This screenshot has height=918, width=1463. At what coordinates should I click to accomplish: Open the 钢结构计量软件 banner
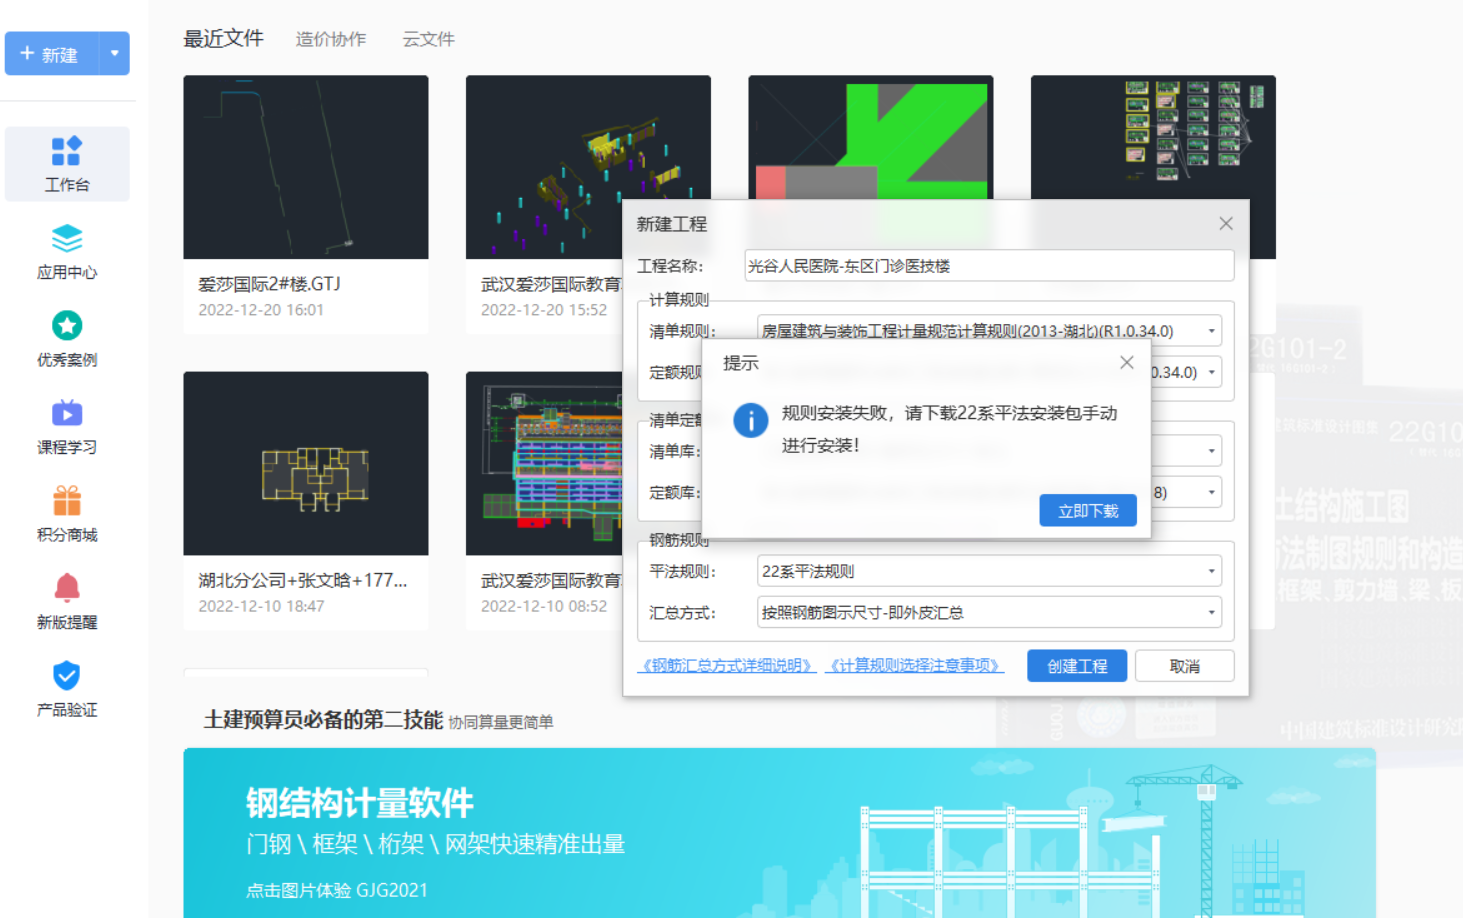(779, 833)
